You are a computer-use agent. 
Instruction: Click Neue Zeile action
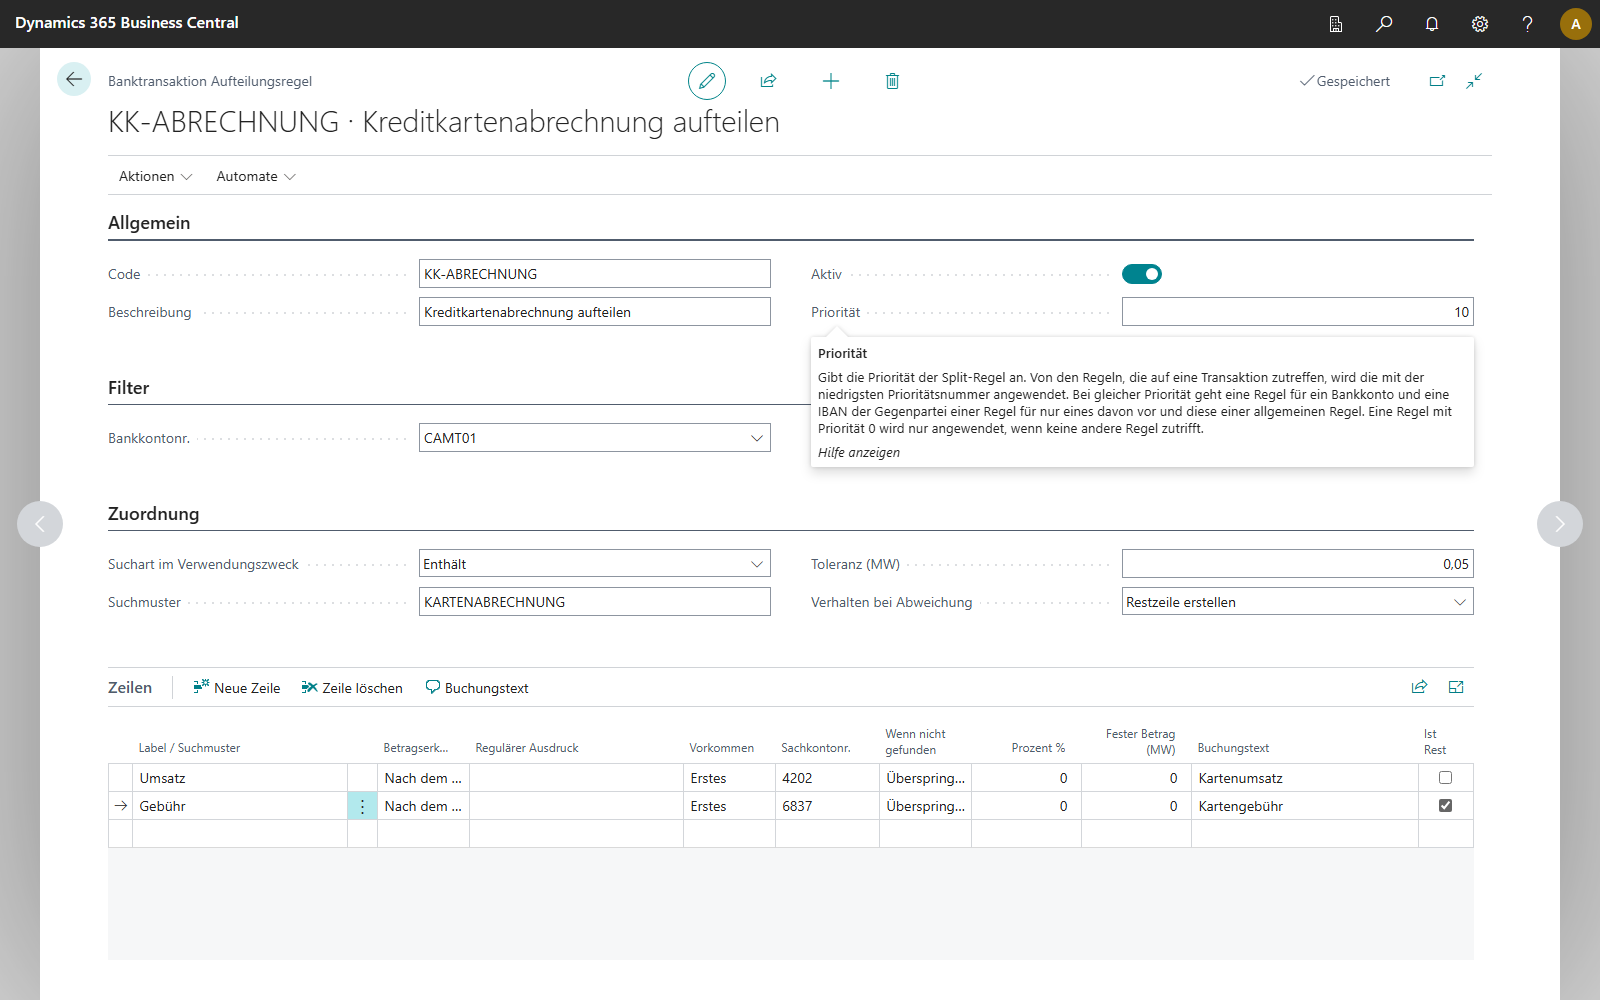tap(237, 688)
